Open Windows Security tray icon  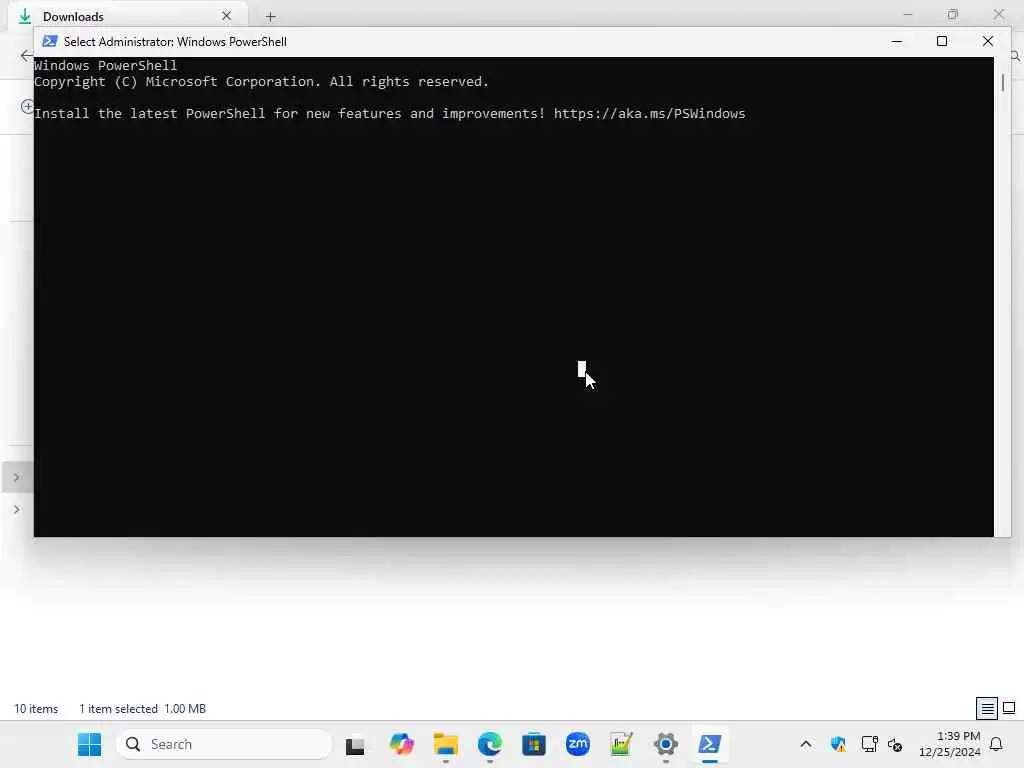(x=838, y=744)
